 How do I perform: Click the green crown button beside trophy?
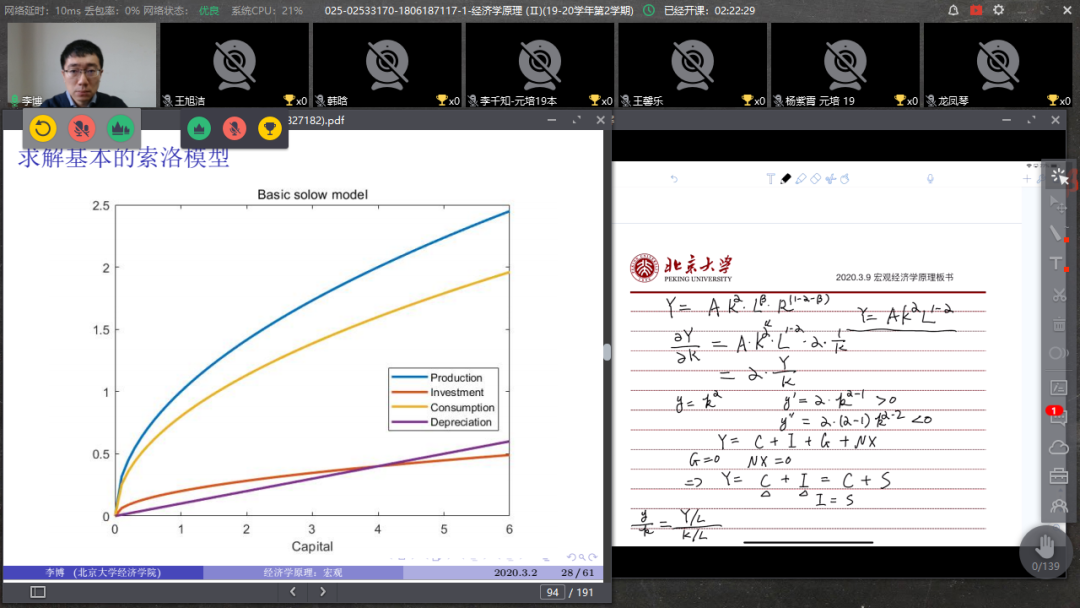(199, 128)
